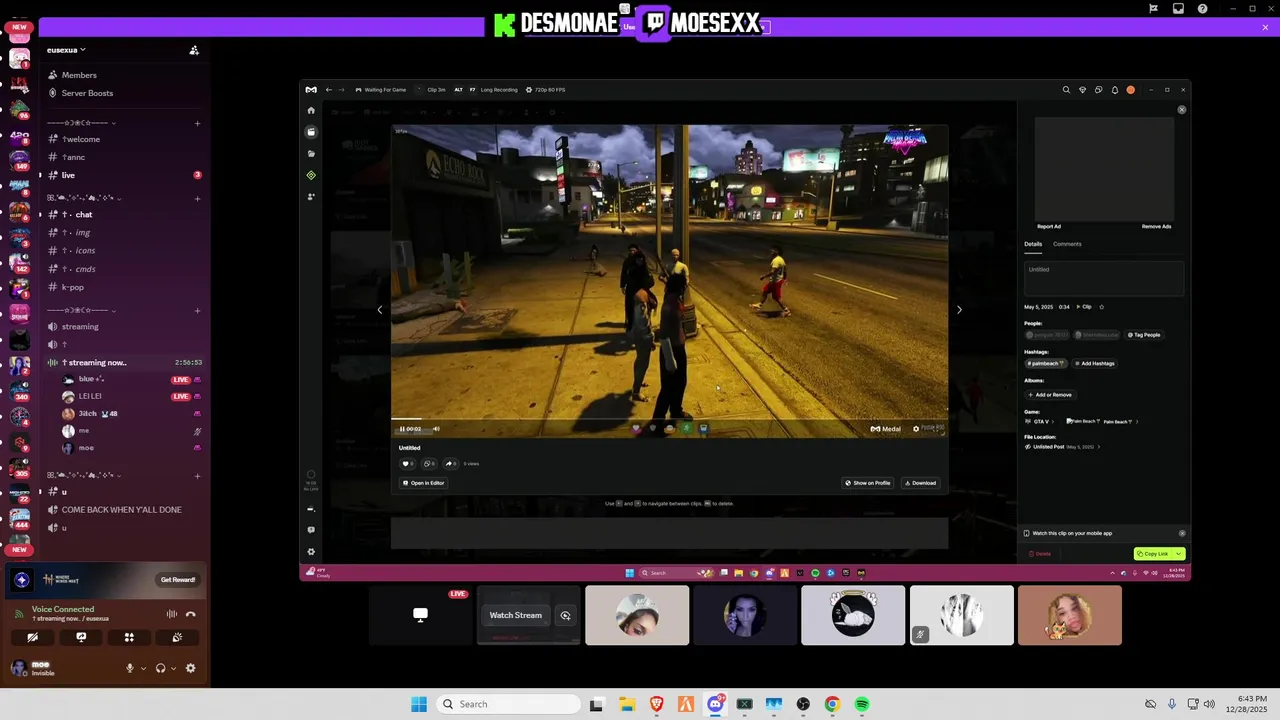Share the clip arrow button

pyautogui.click(x=450, y=464)
